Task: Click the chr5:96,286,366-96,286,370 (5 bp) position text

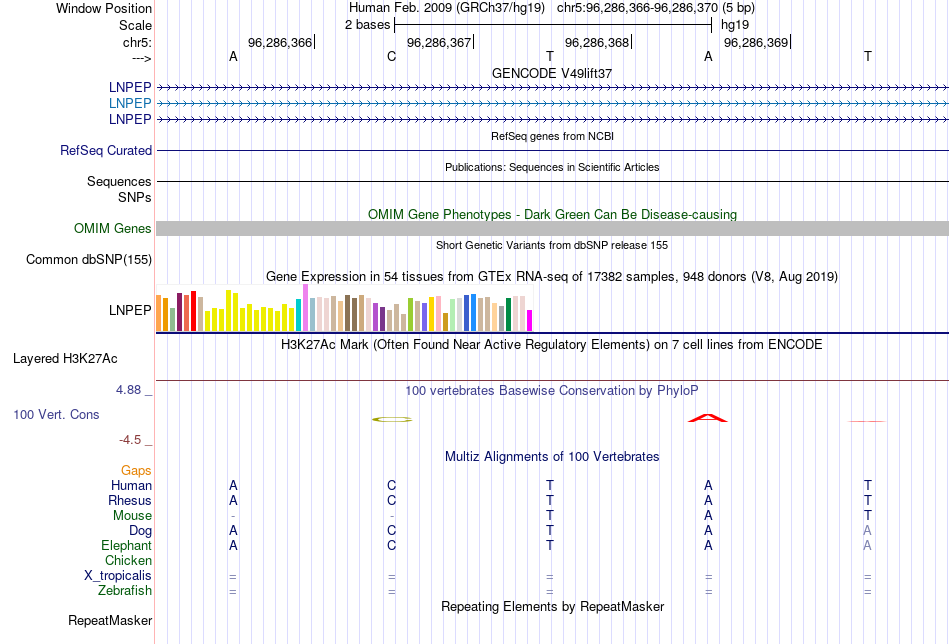Action: pos(656,8)
